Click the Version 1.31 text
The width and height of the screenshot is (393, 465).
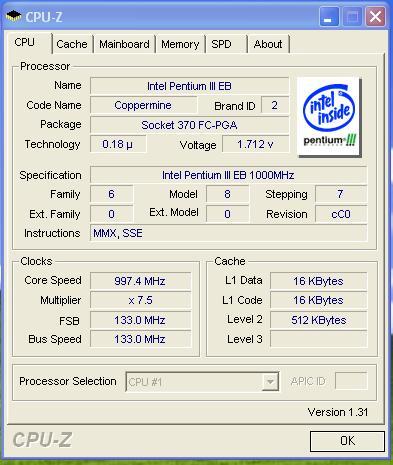[338, 412]
